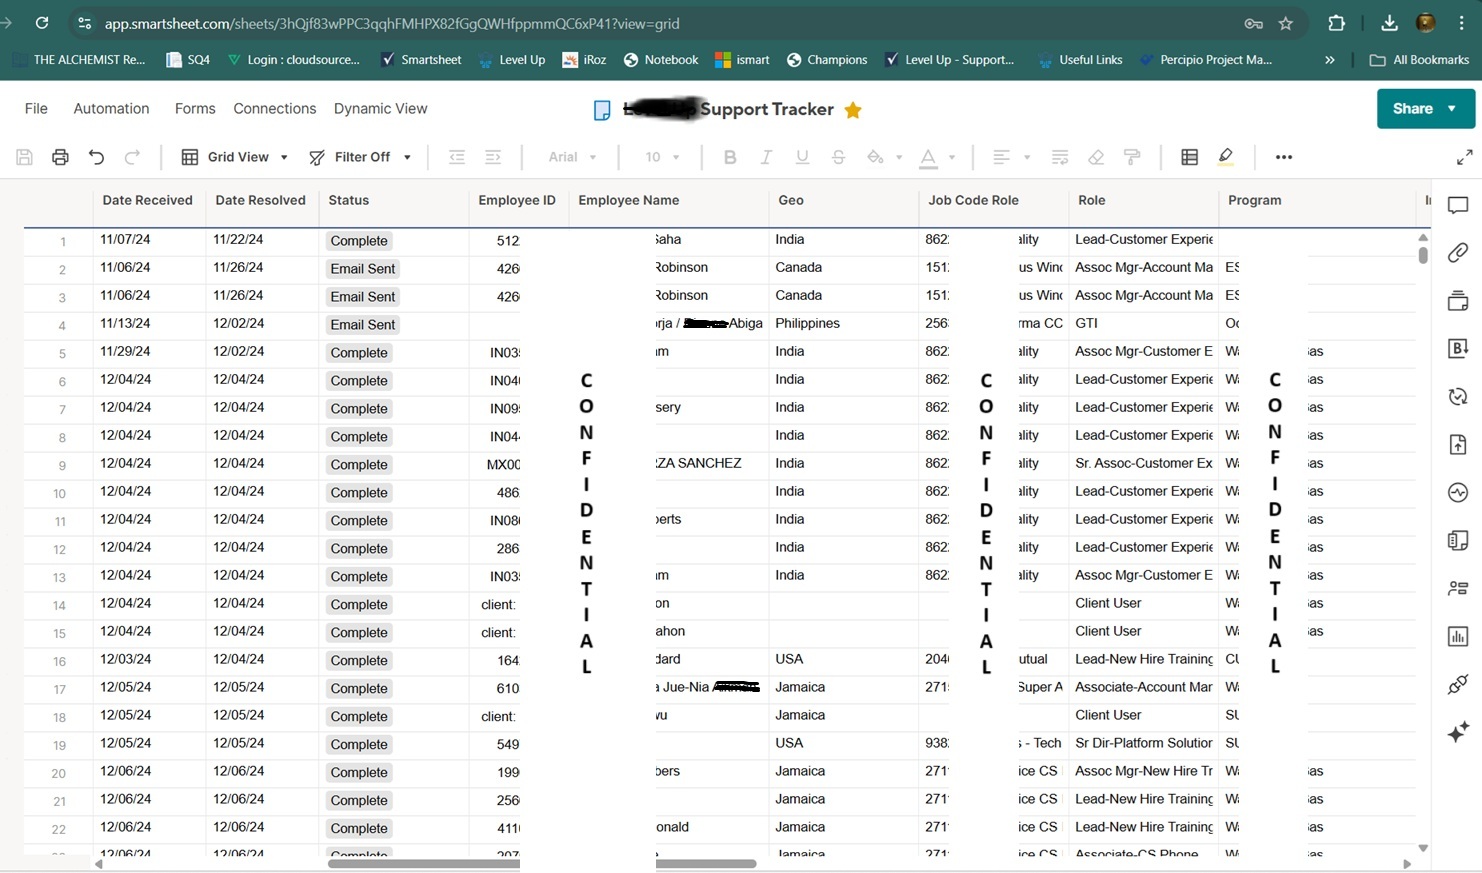1482x873 pixels.
Task: Click the Undo arrow icon
Action: pos(96,157)
